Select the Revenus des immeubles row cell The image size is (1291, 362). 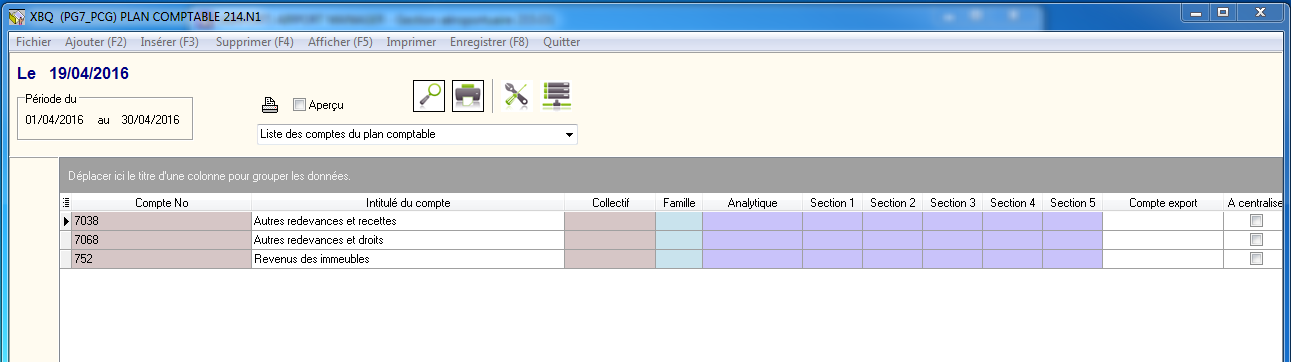click(408, 259)
